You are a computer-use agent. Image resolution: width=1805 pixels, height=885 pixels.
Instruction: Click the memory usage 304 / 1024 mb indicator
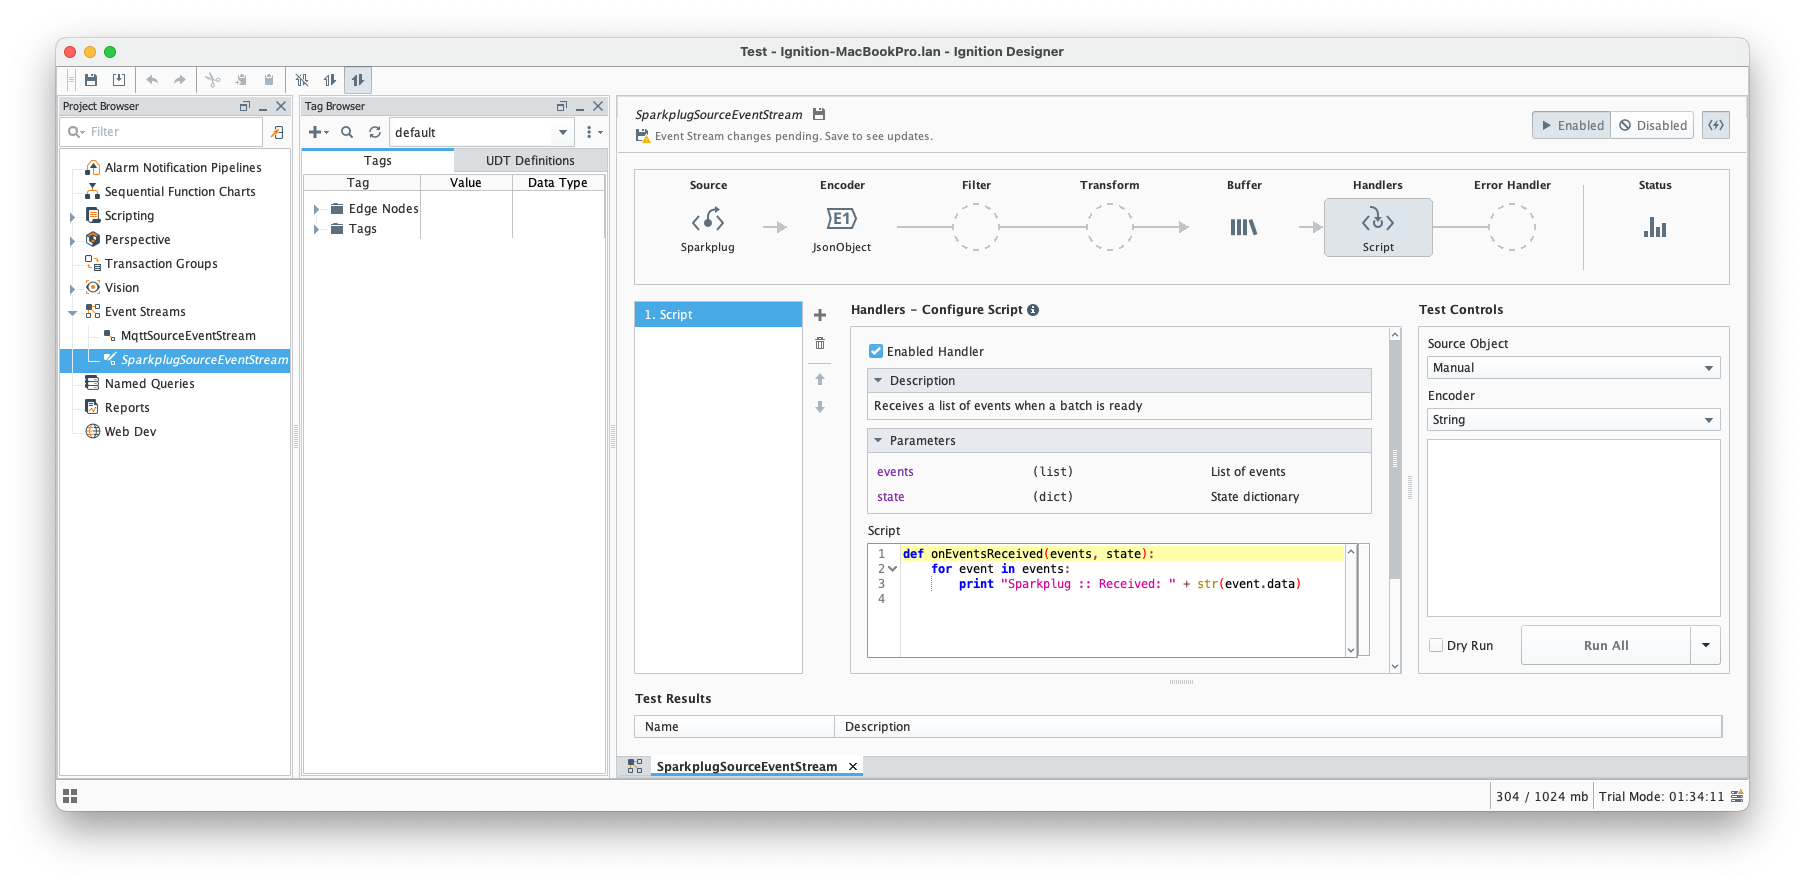1541,796
